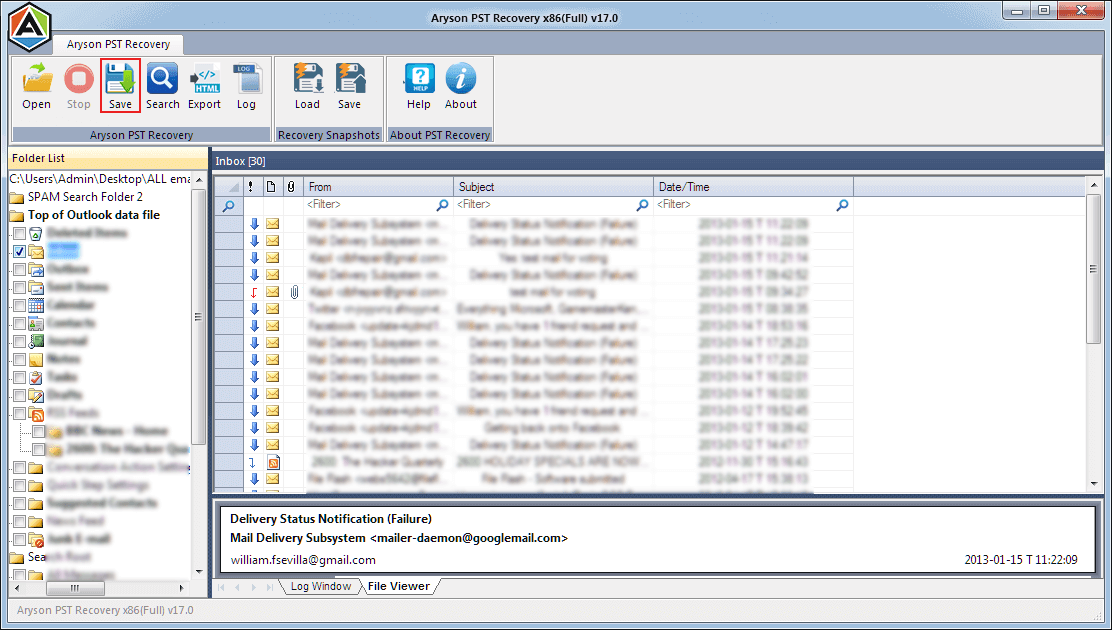Click the Folder List scroll up arrow
The height and width of the screenshot is (630, 1112).
pos(199,180)
